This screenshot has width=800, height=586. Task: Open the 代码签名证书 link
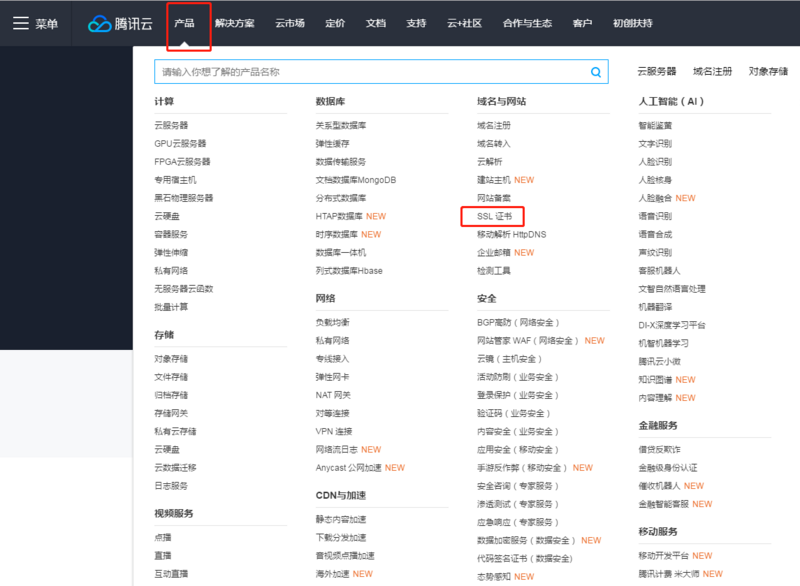524,558
